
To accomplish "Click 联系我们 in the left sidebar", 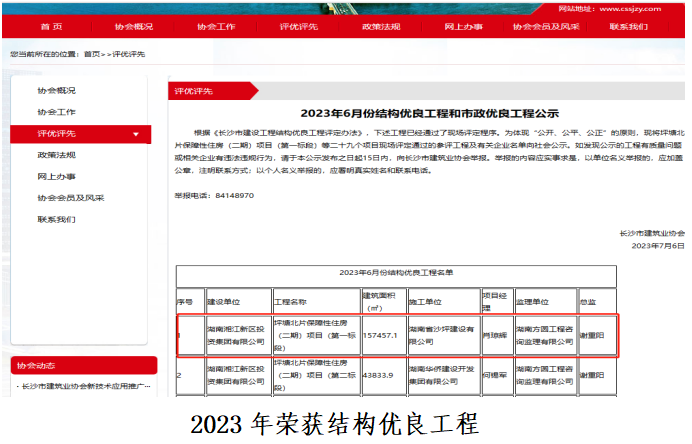I will tap(56, 219).
